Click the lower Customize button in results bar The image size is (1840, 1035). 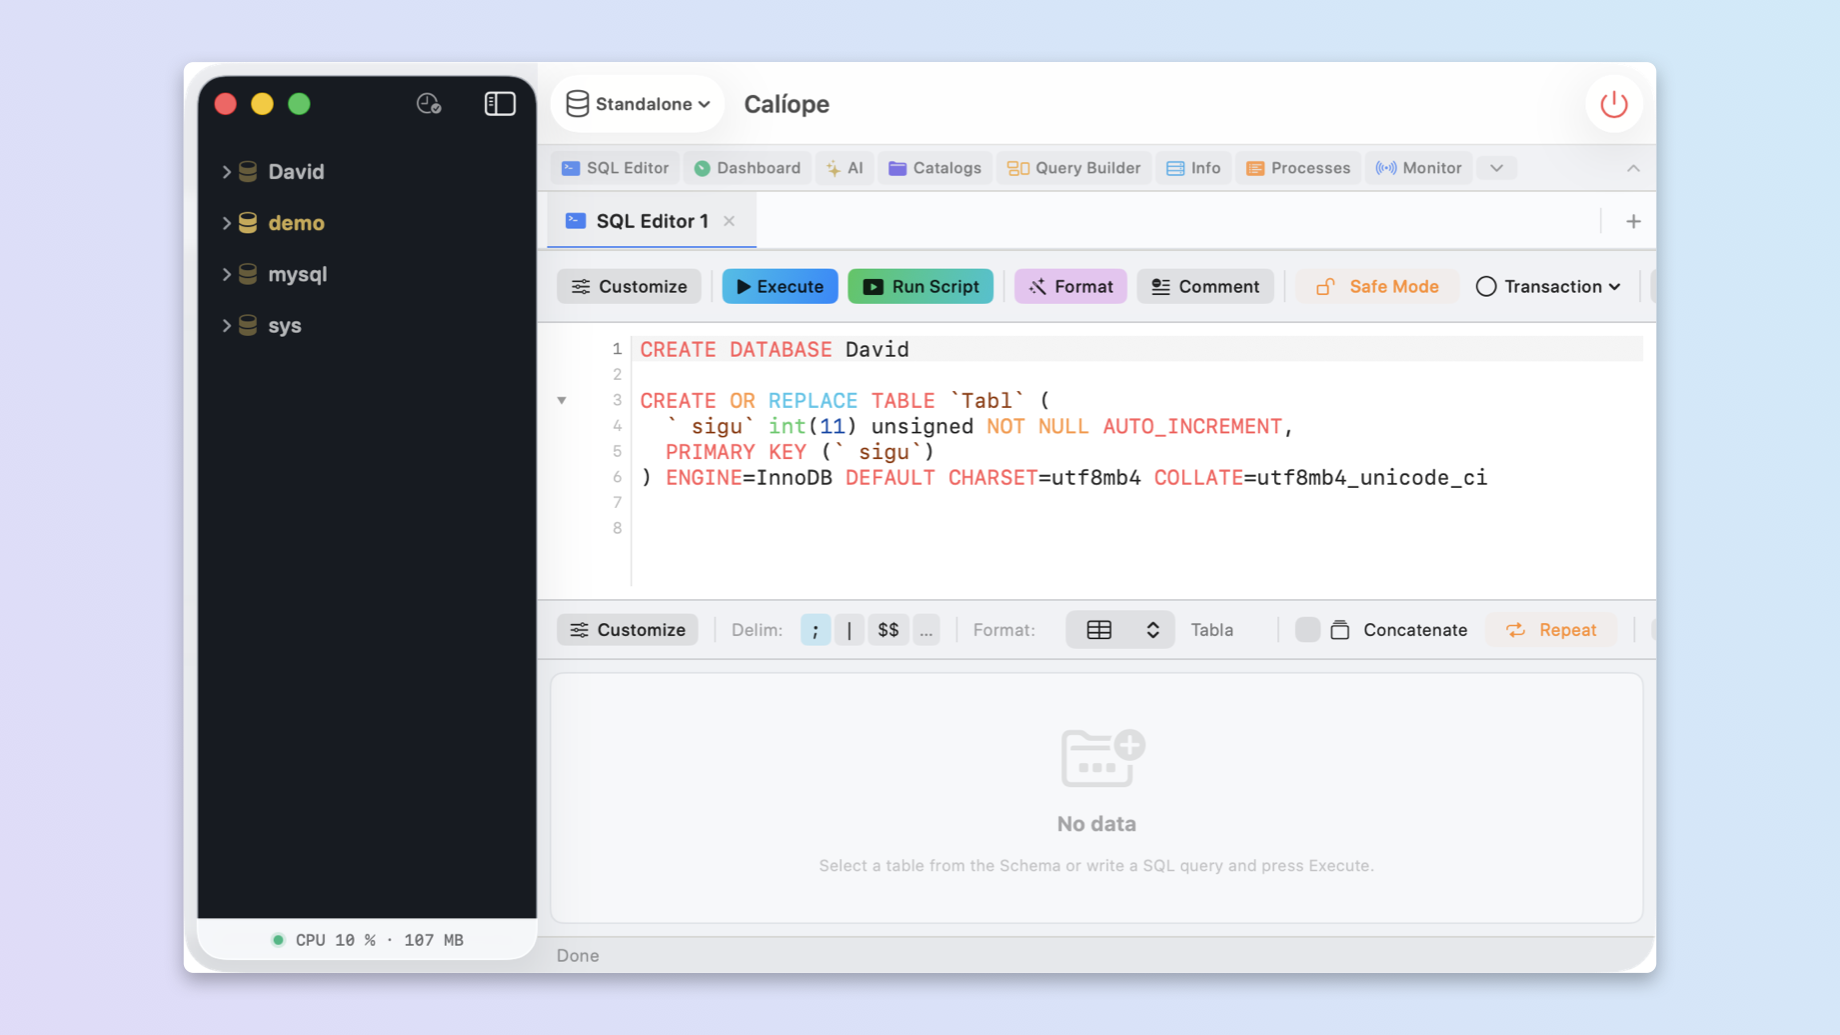tap(628, 630)
